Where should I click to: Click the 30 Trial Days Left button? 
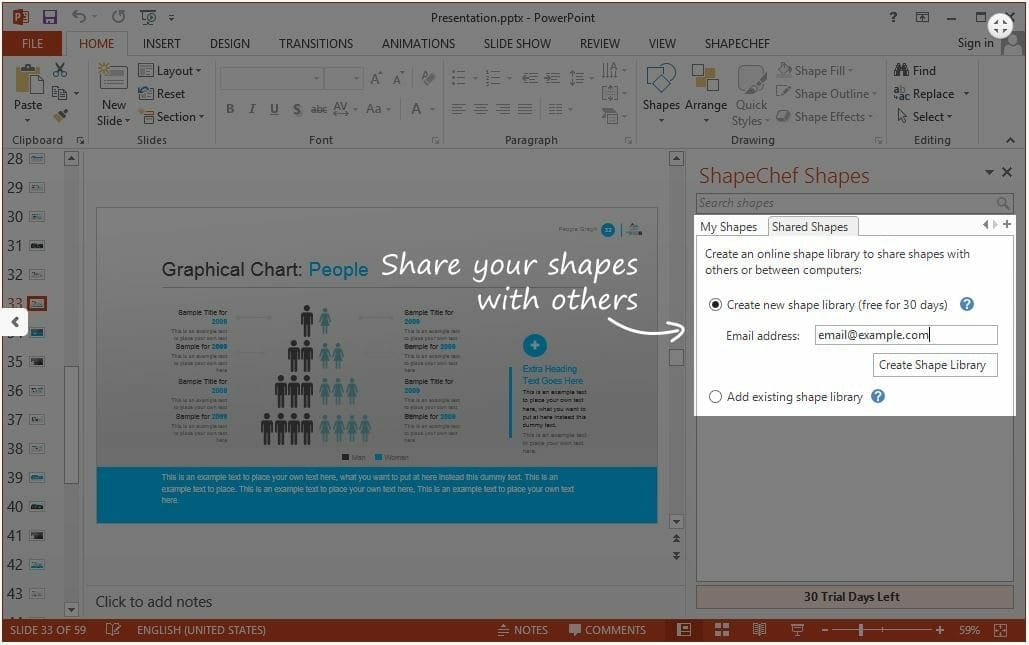[x=852, y=597]
